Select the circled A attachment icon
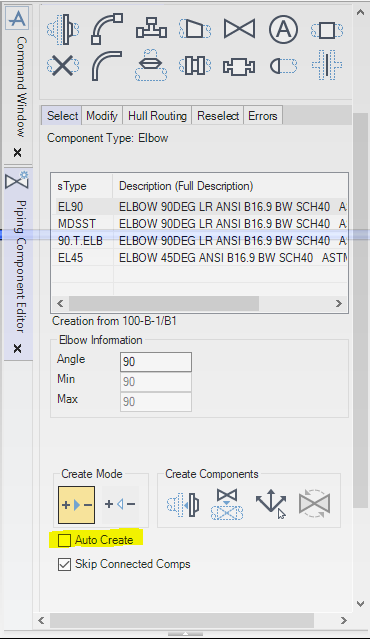This screenshot has width=370, height=639. [x=283, y=29]
